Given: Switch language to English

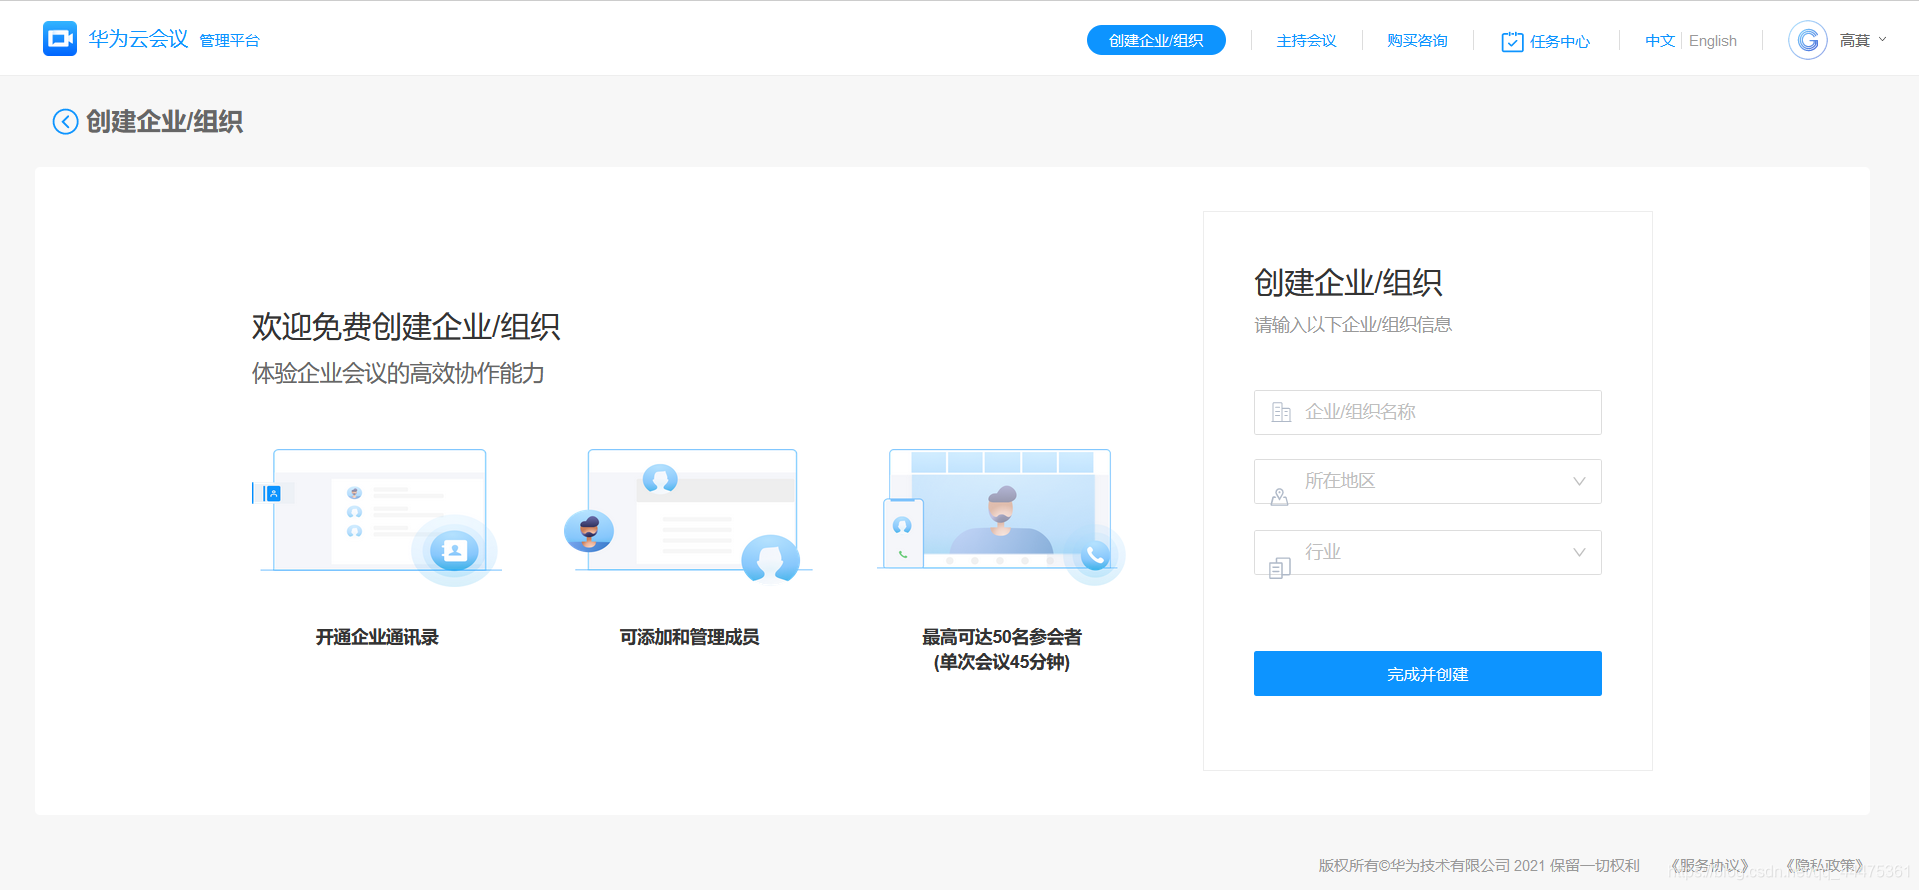Looking at the screenshot, I should 1712,41.
